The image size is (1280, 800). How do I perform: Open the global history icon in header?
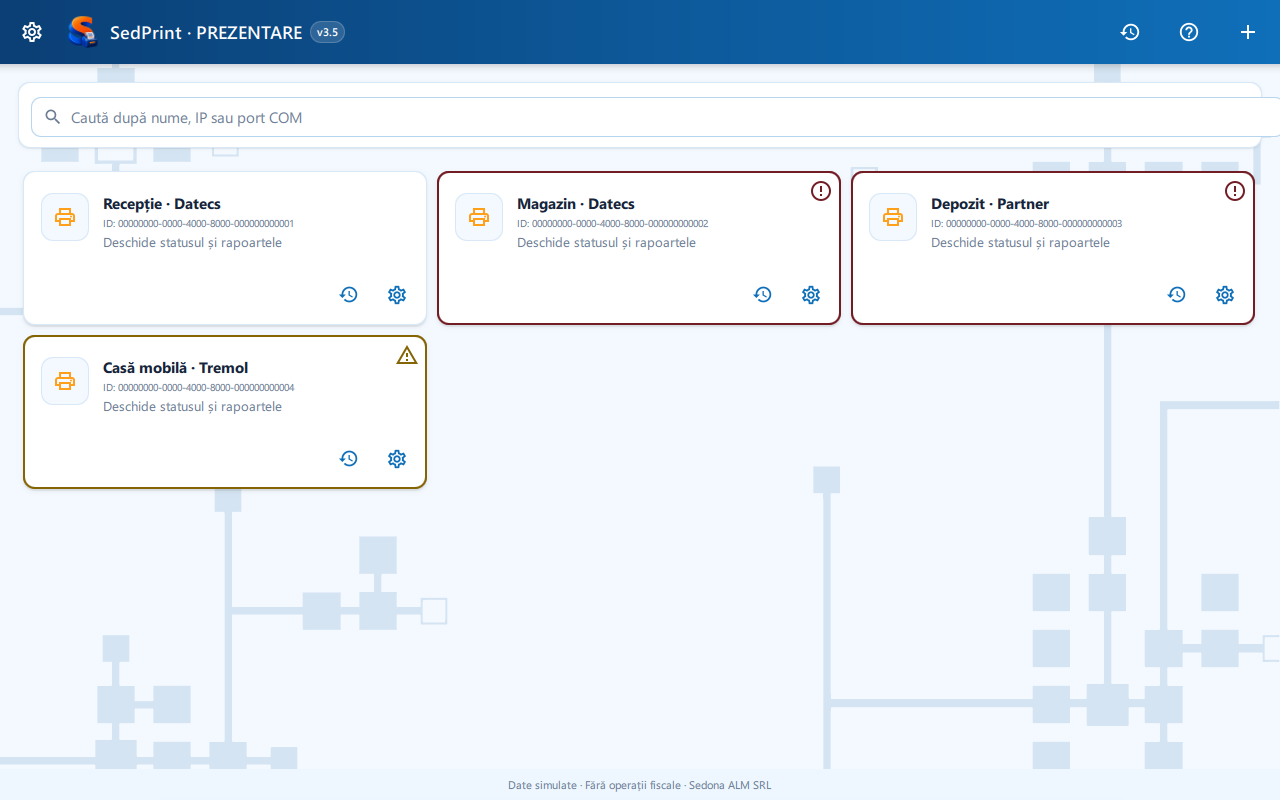[x=1130, y=32]
